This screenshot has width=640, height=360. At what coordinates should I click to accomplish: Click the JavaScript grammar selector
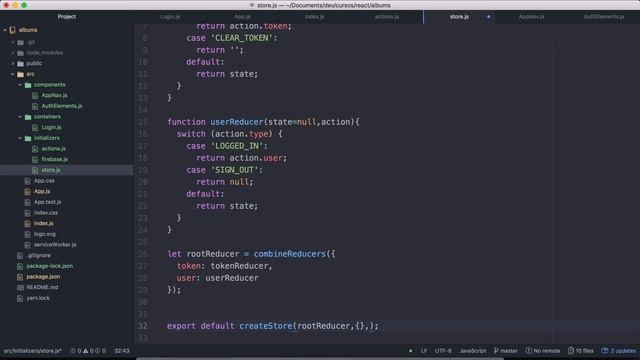coord(473,351)
